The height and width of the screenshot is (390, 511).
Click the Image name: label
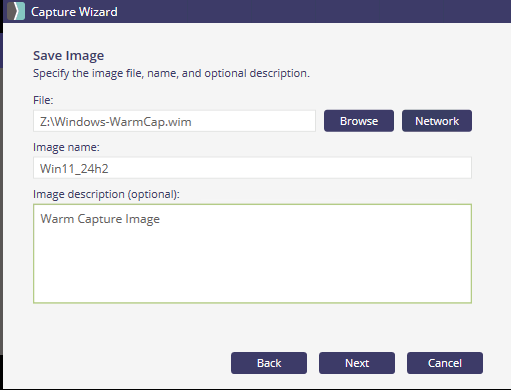(x=66, y=147)
